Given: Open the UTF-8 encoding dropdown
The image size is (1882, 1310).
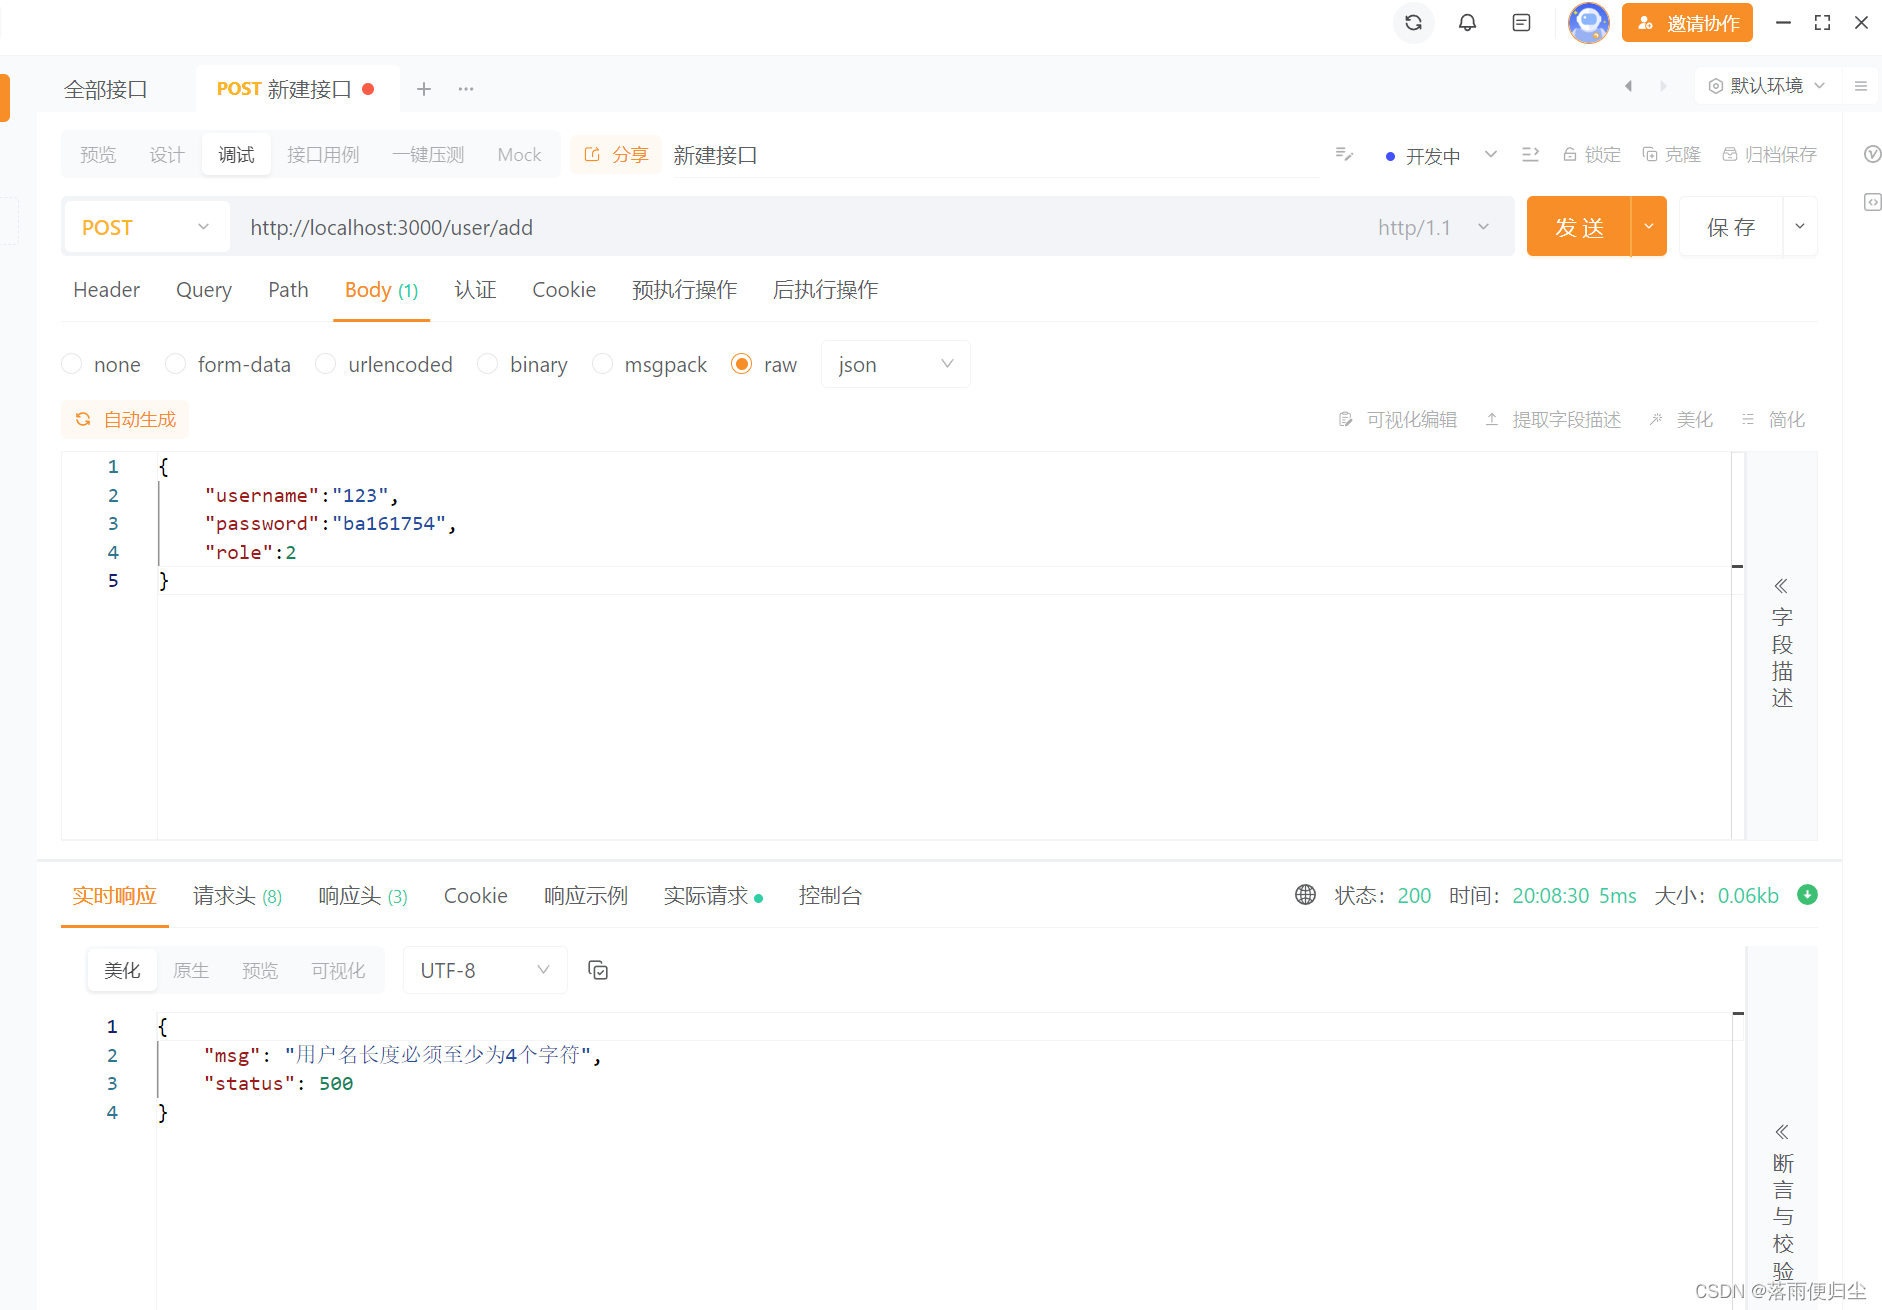Looking at the screenshot, I should click(x=484, y=969).
